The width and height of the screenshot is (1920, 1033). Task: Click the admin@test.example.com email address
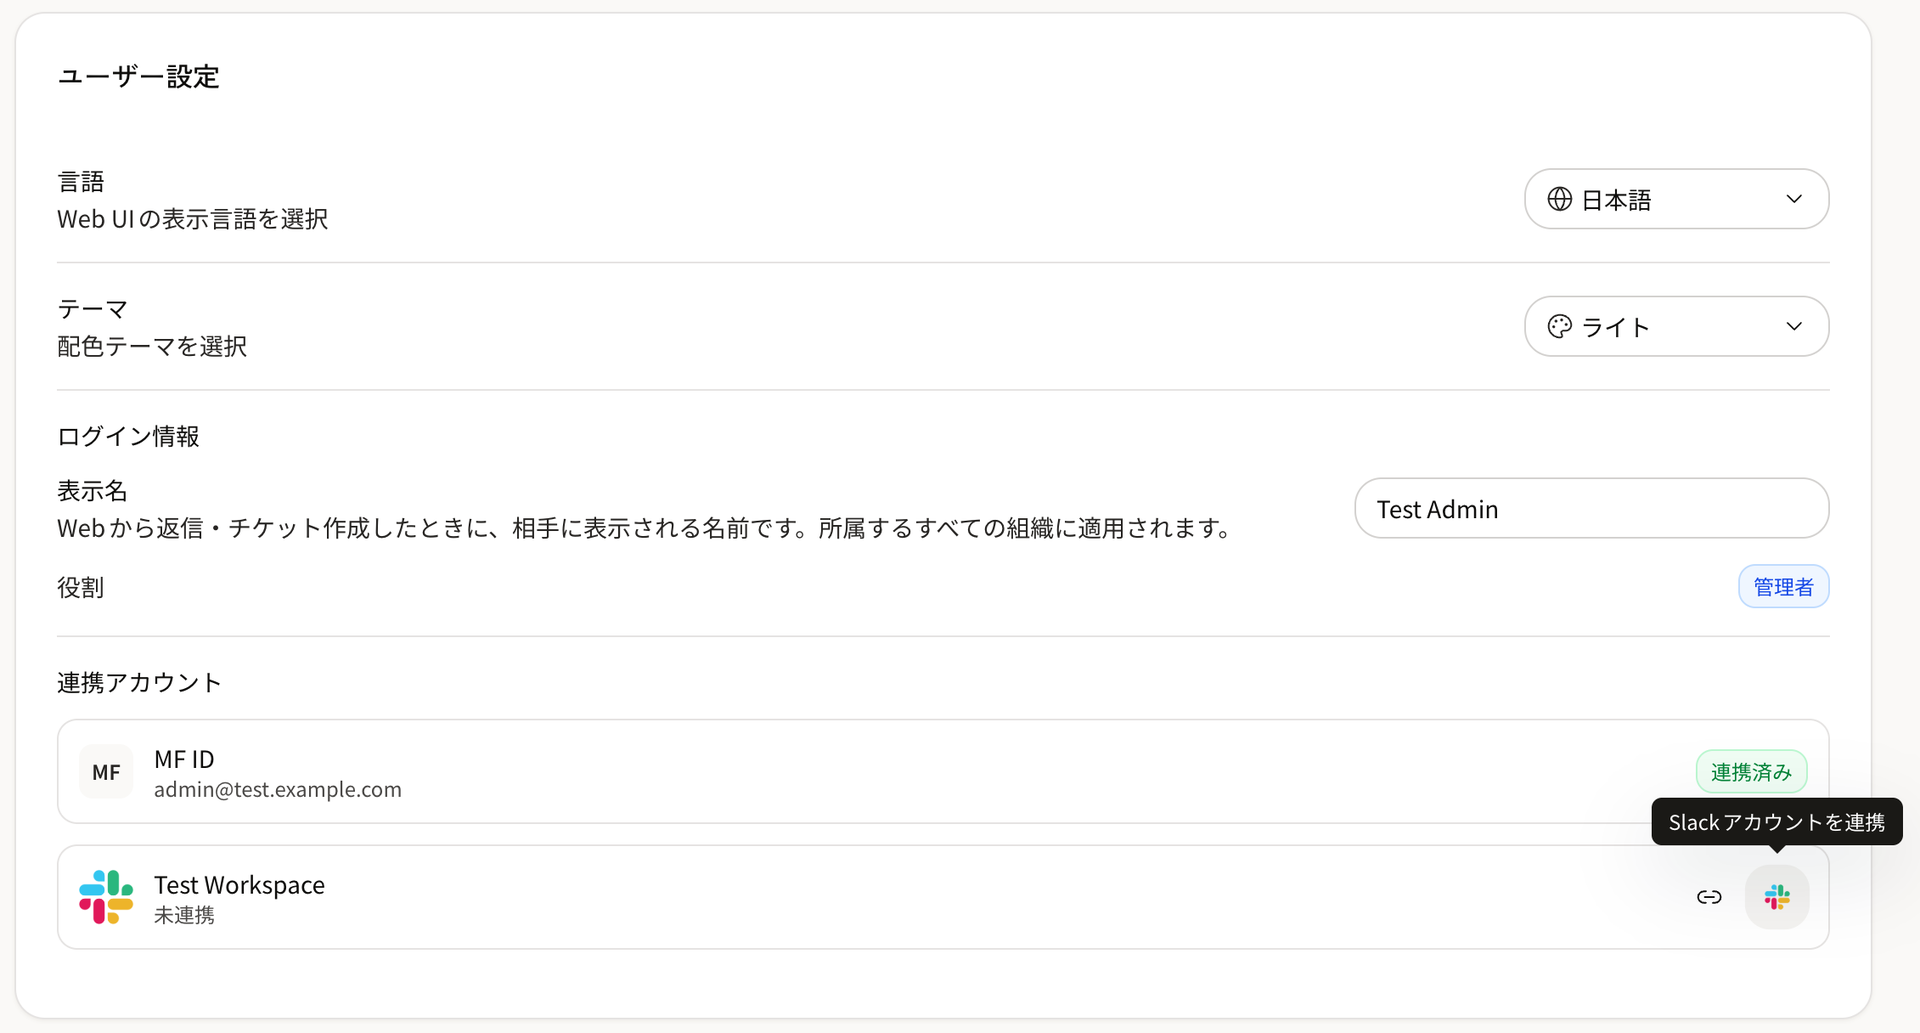[x=278, y=789]
